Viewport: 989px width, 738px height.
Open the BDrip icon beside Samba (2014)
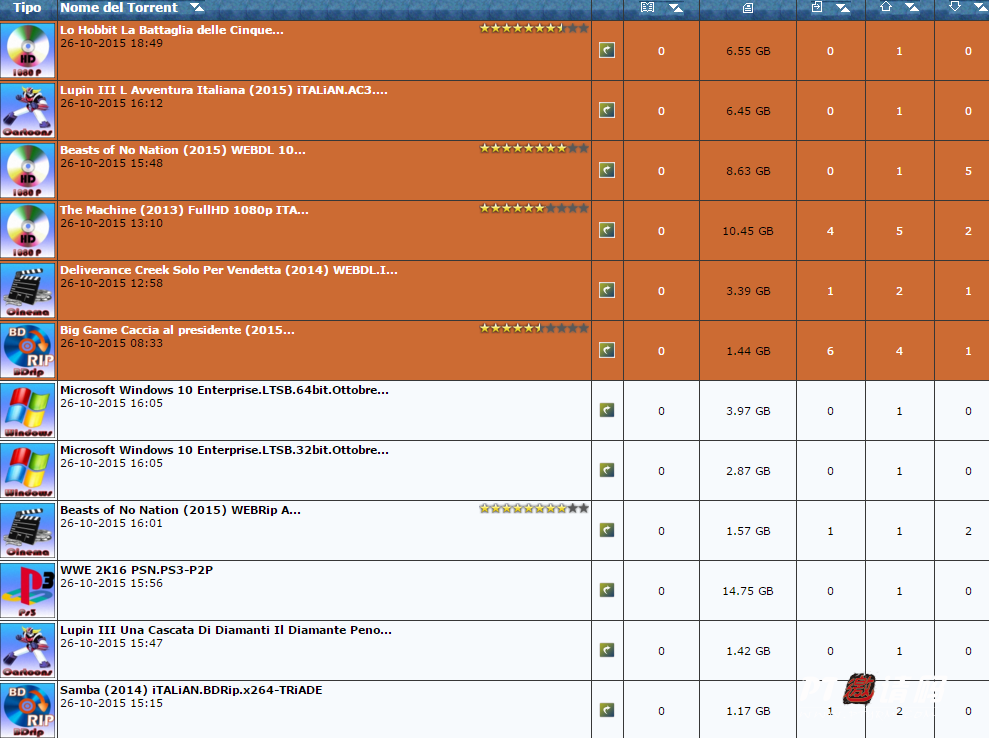[28, 710]
